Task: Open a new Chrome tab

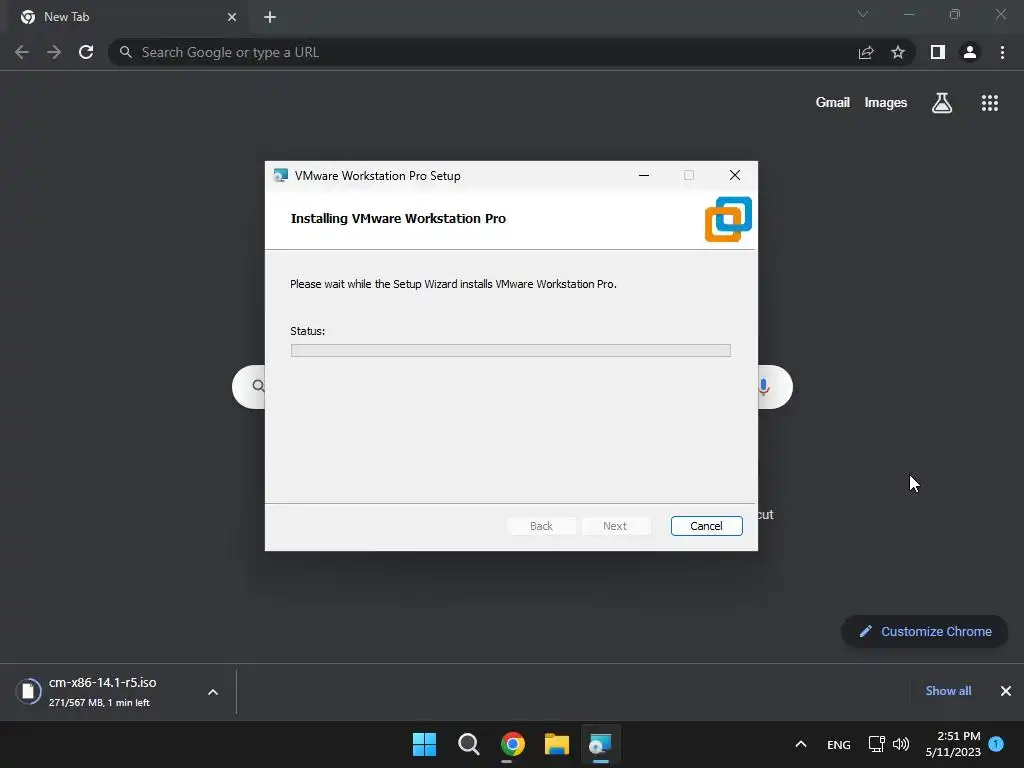Action: [270, 17]
